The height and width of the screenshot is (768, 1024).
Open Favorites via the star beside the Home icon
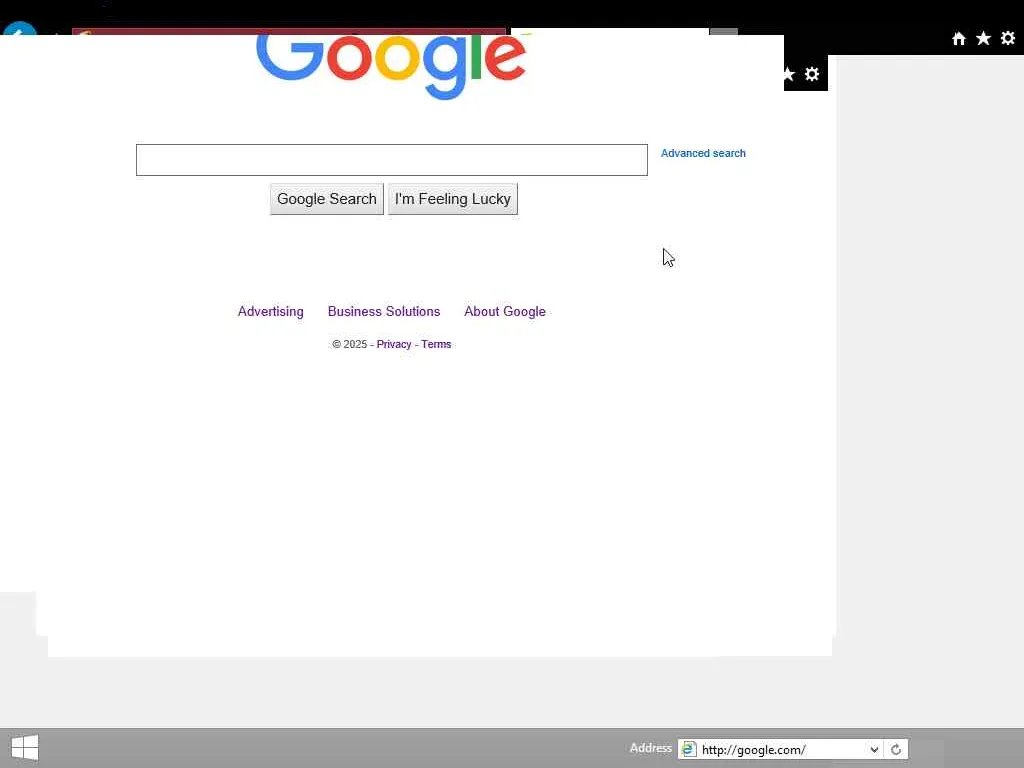coord(983,39)
